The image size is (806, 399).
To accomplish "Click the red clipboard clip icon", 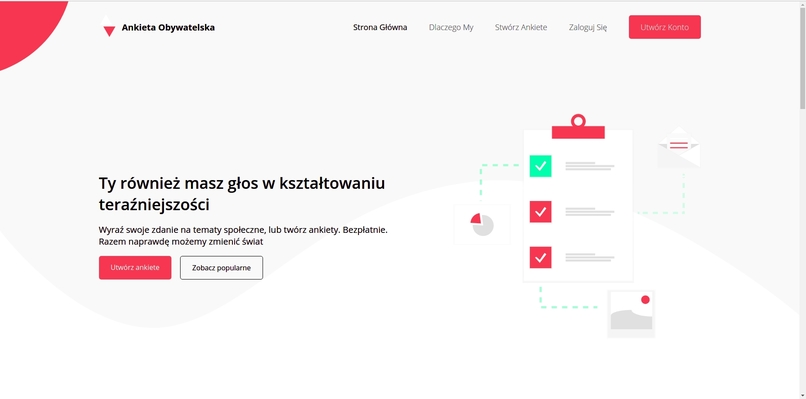I will pos(578,126).
